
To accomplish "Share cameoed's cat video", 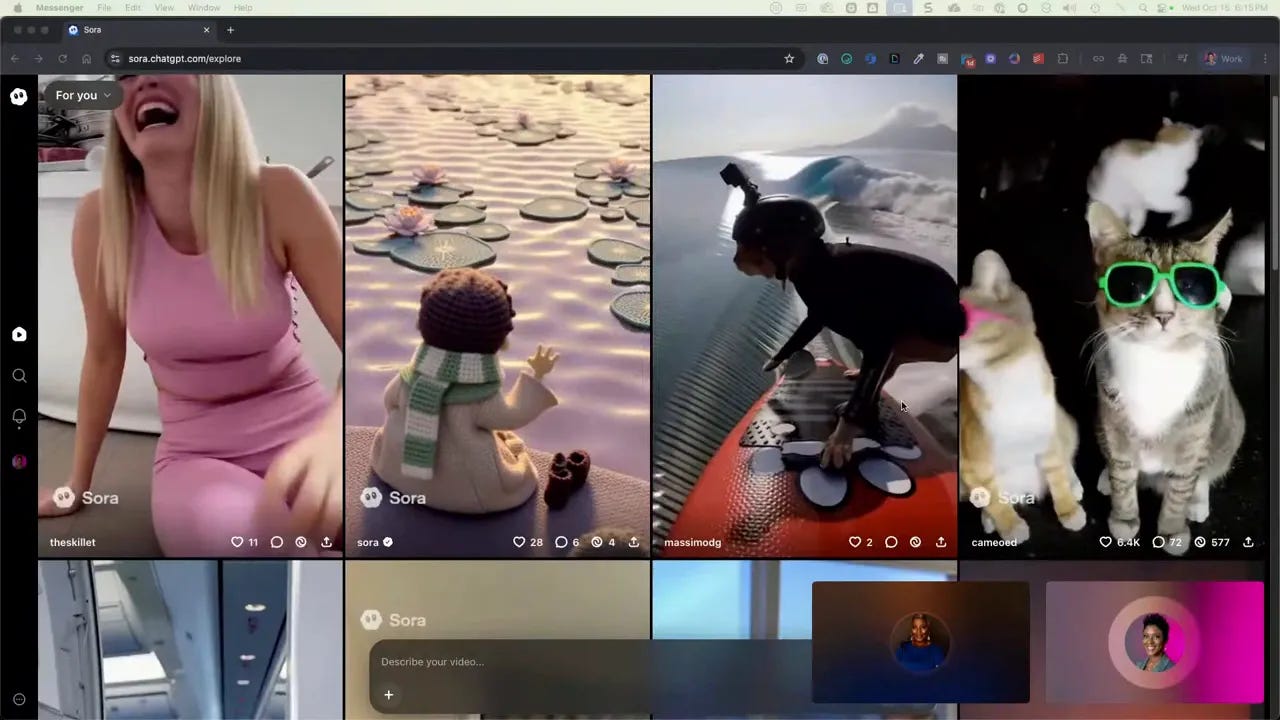I will [x=1248, y=542].
